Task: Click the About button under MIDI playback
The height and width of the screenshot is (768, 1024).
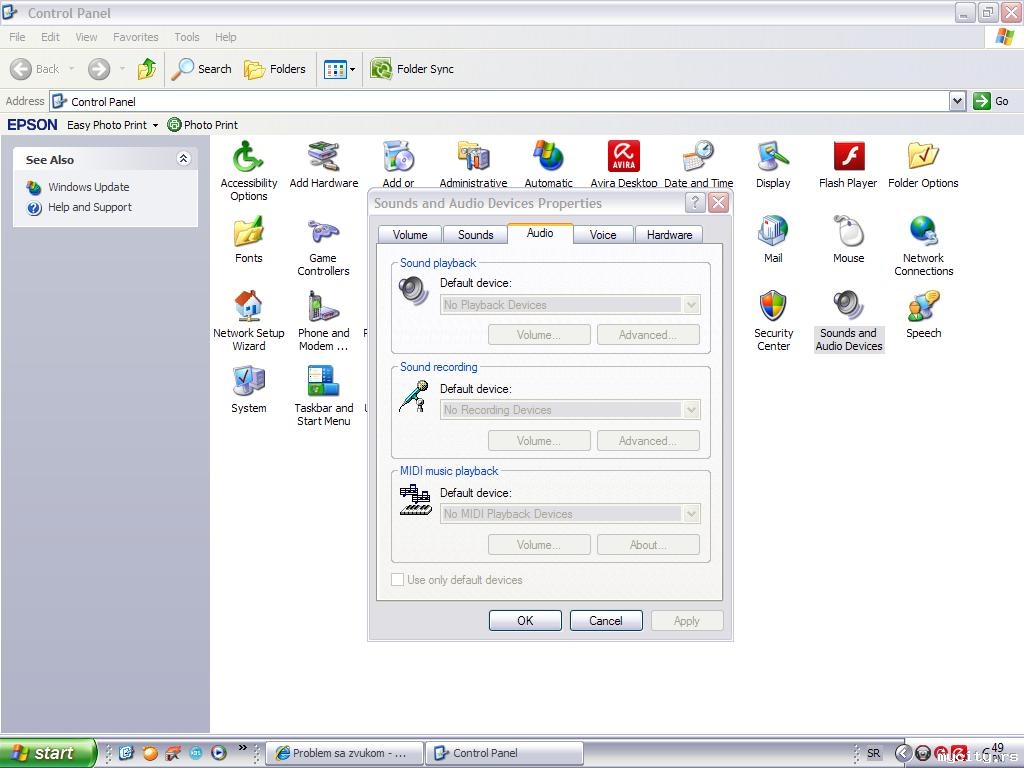Action: point(648,545)
